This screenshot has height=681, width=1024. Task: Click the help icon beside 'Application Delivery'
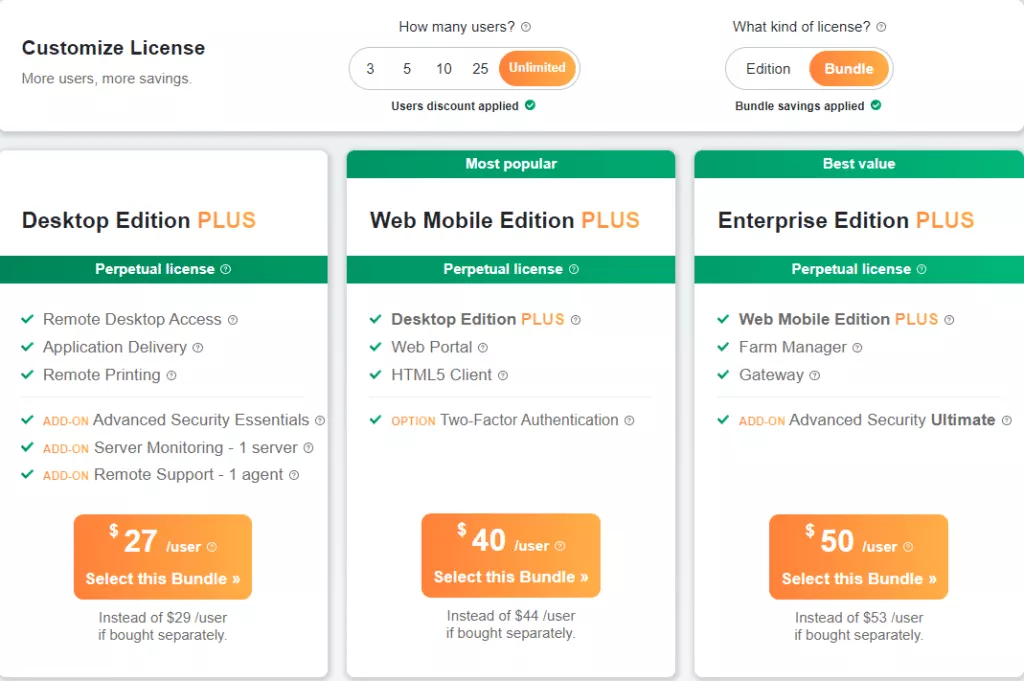(200, 347)
